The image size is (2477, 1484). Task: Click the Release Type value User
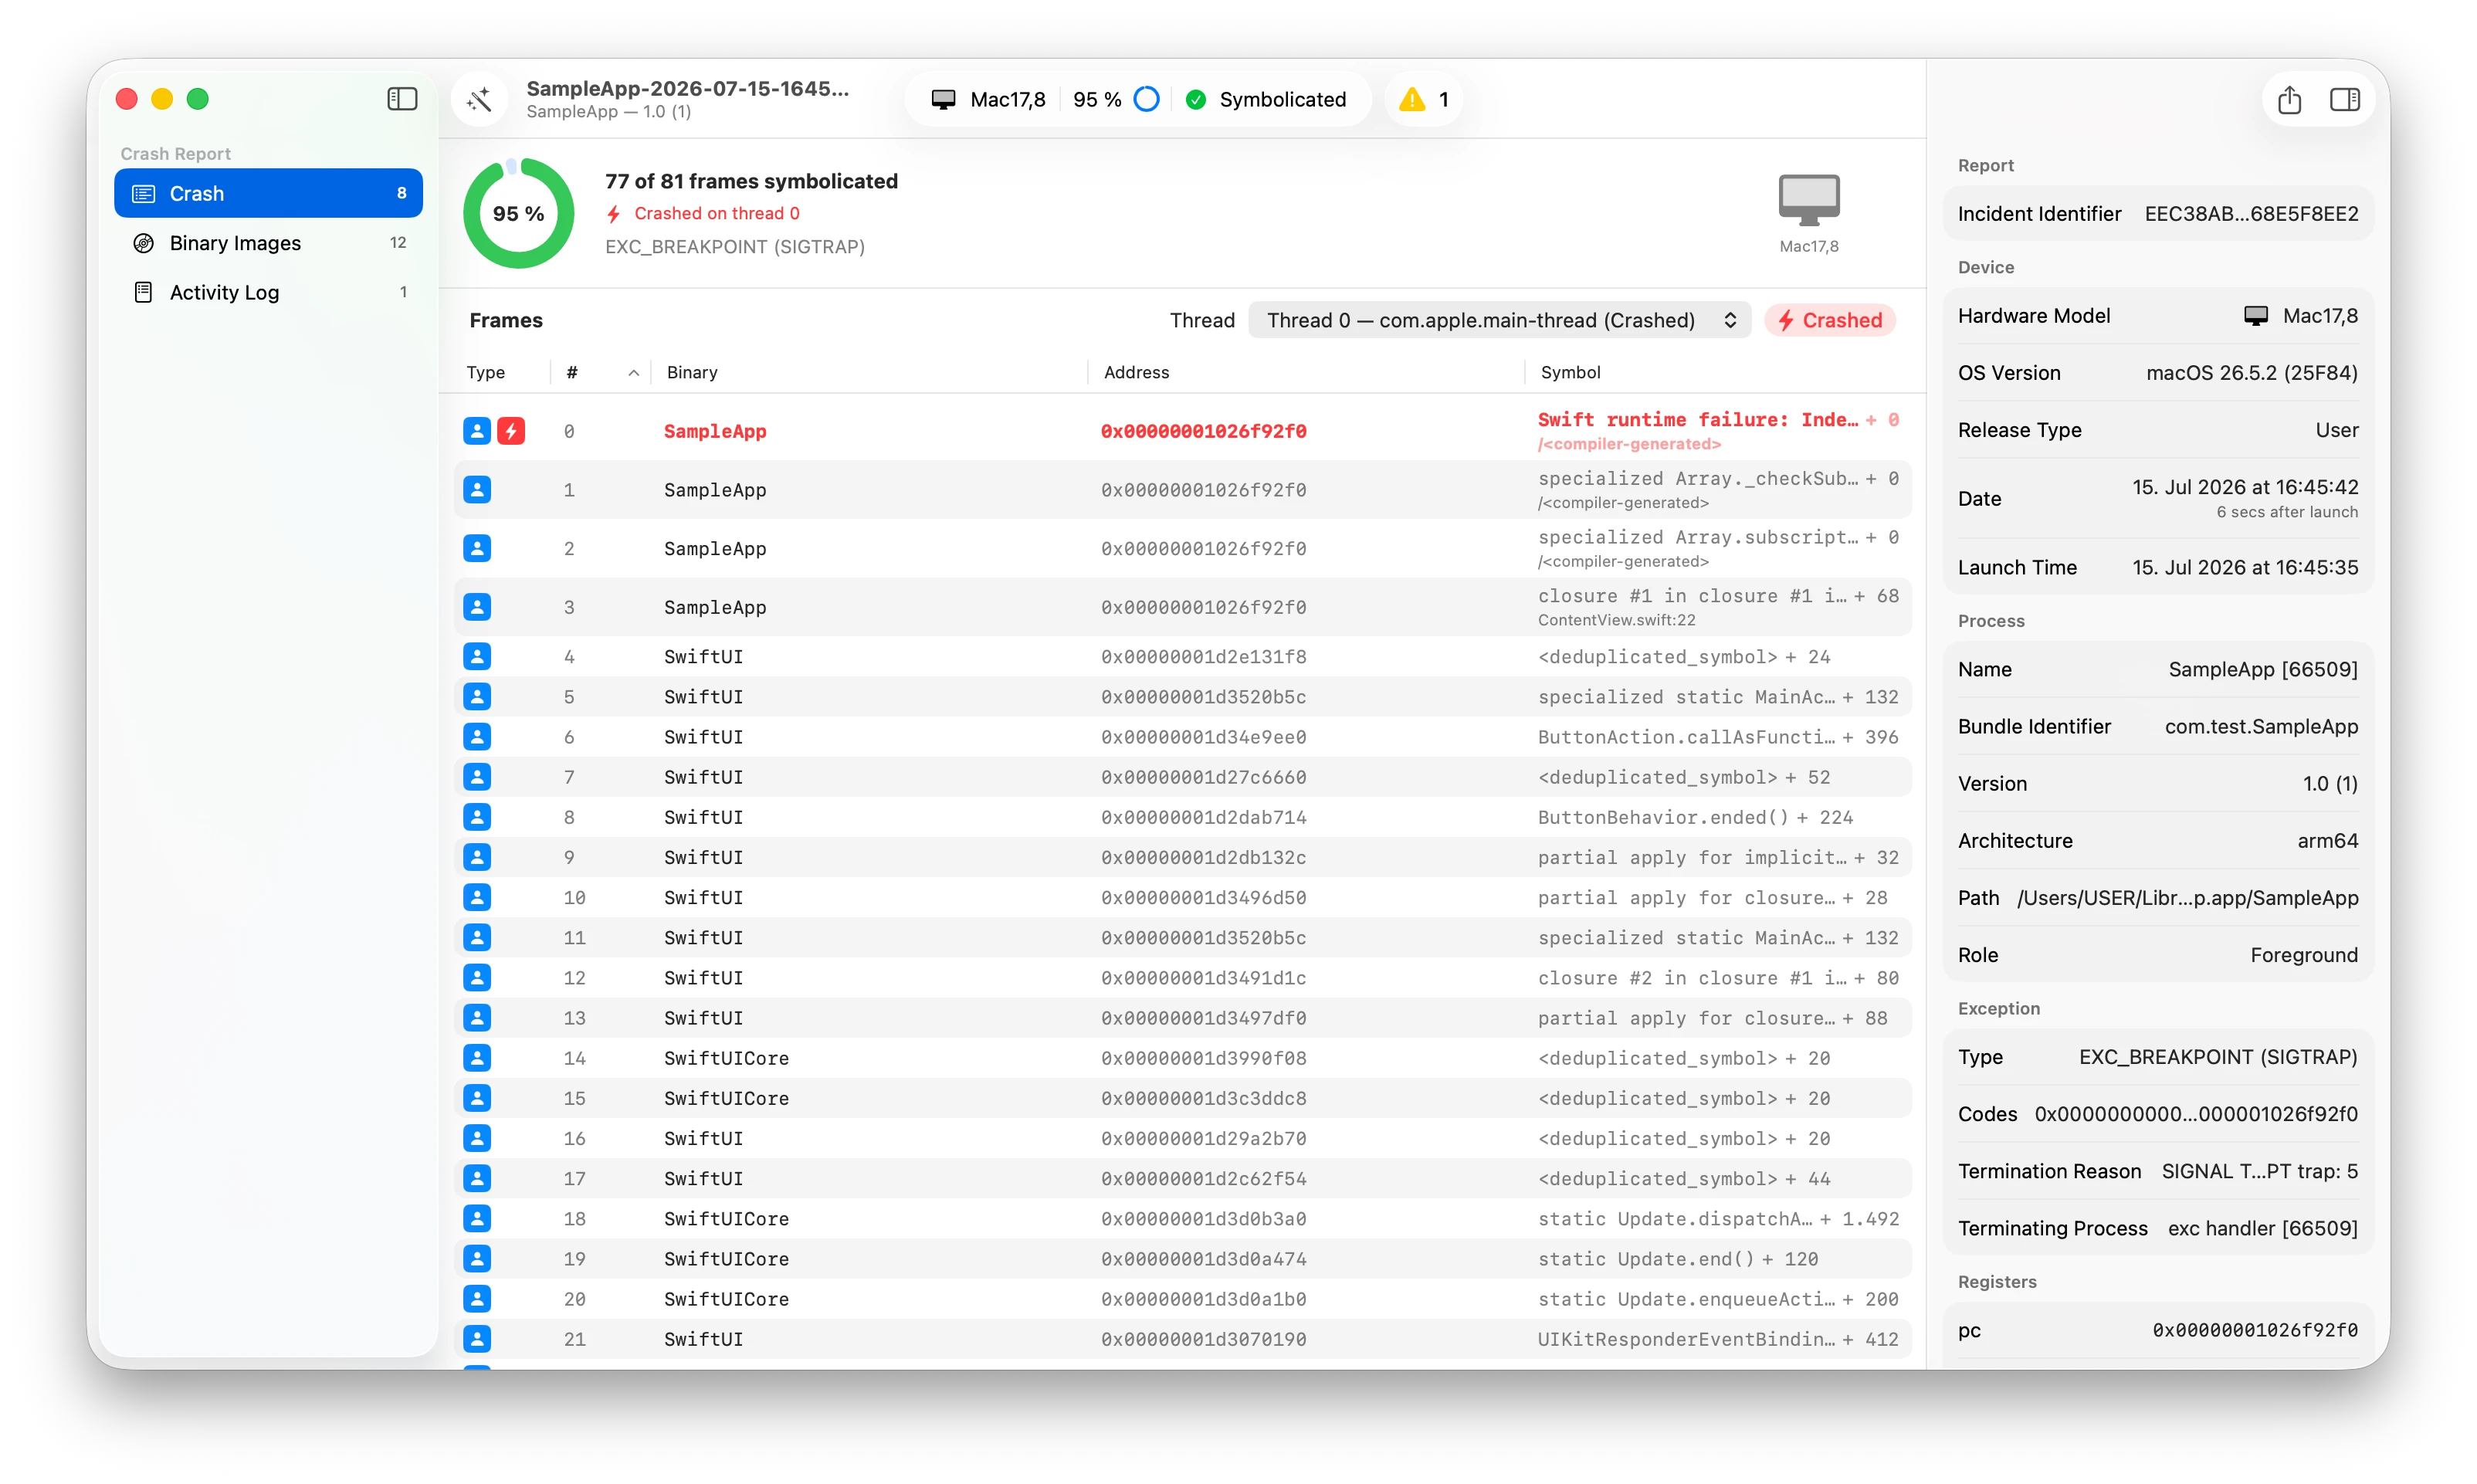(2337, 430)
